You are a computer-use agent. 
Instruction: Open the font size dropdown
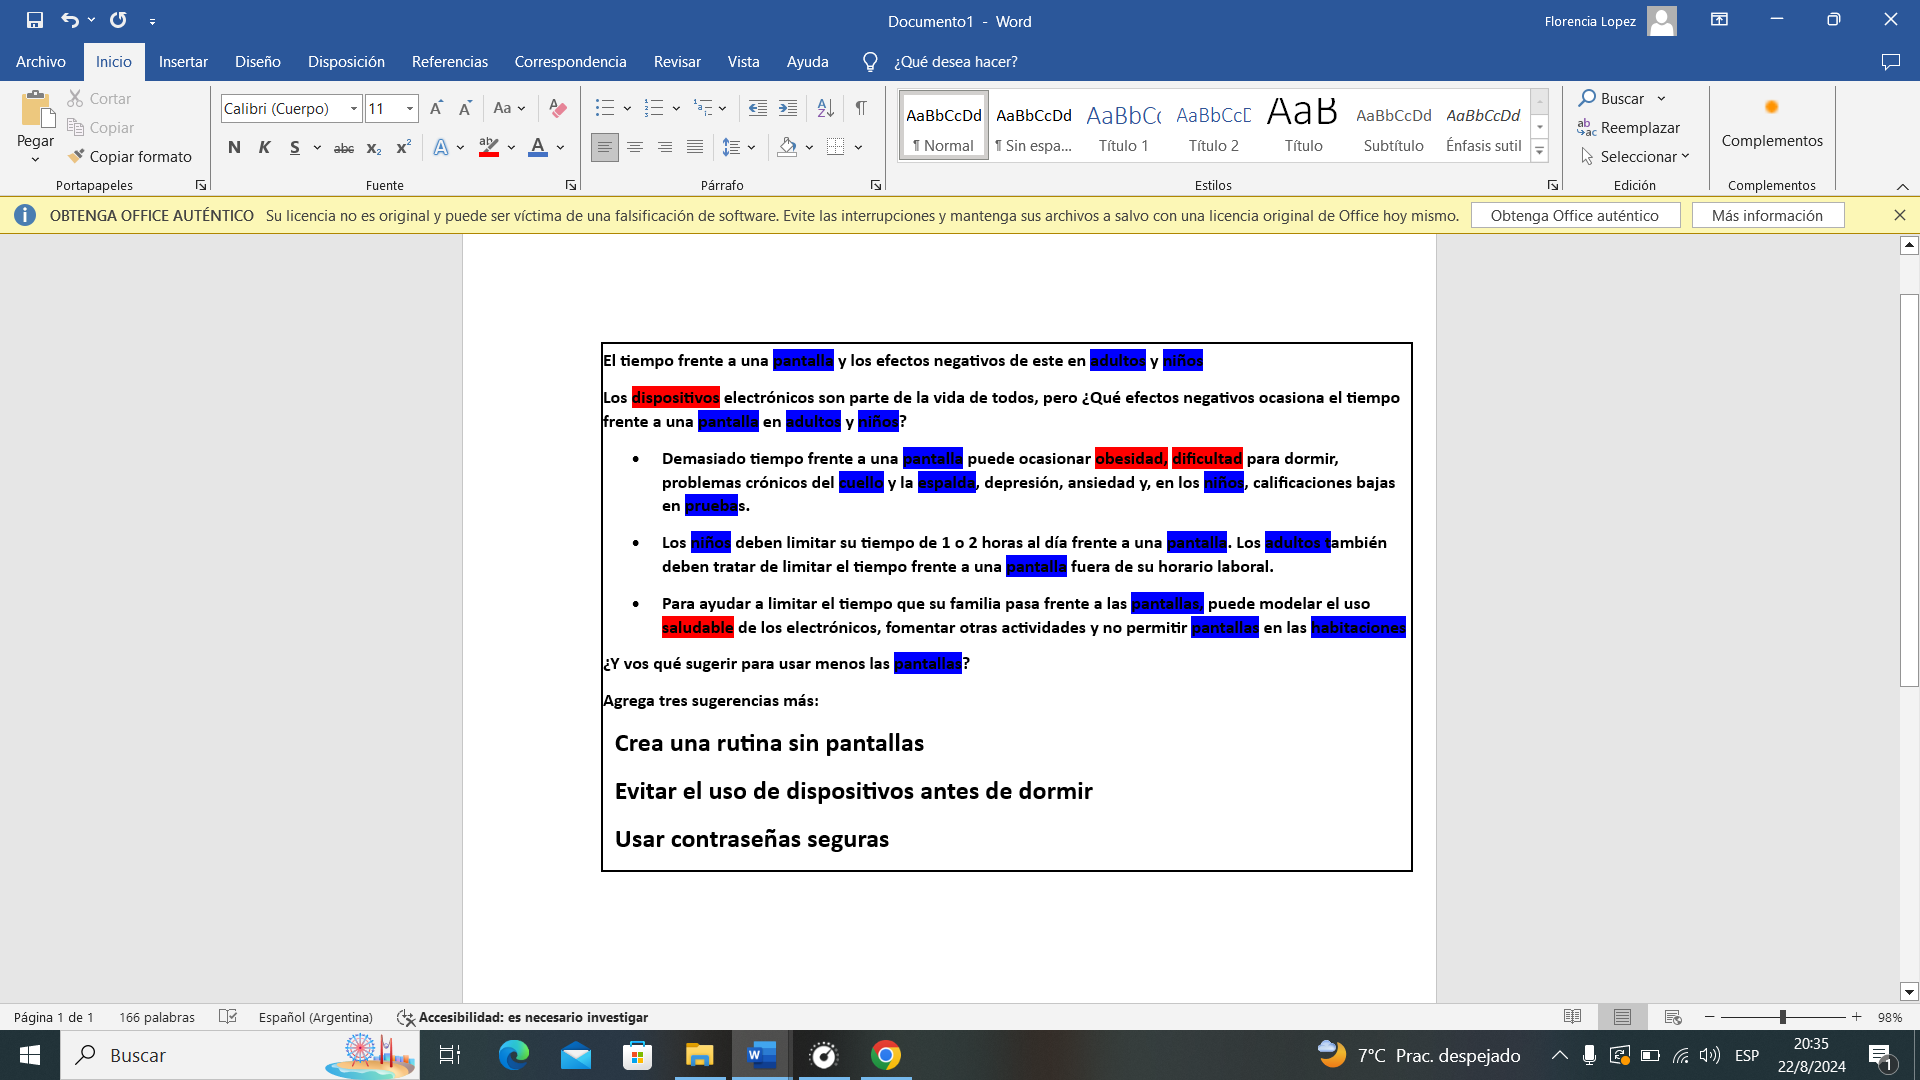coord(409,108)
